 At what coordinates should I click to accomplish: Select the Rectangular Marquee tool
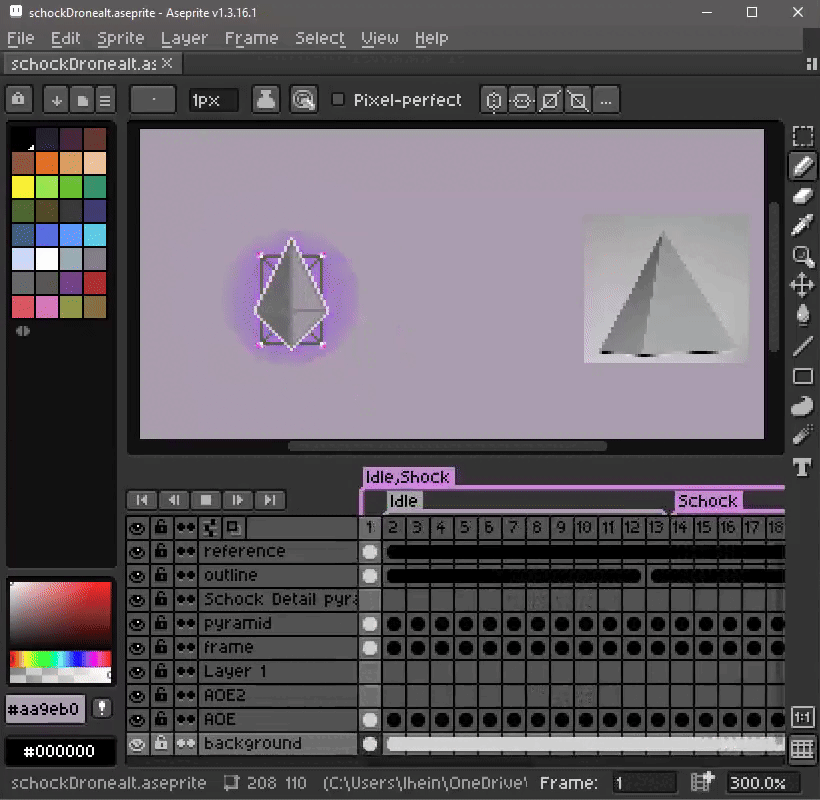tap(802, 136)
